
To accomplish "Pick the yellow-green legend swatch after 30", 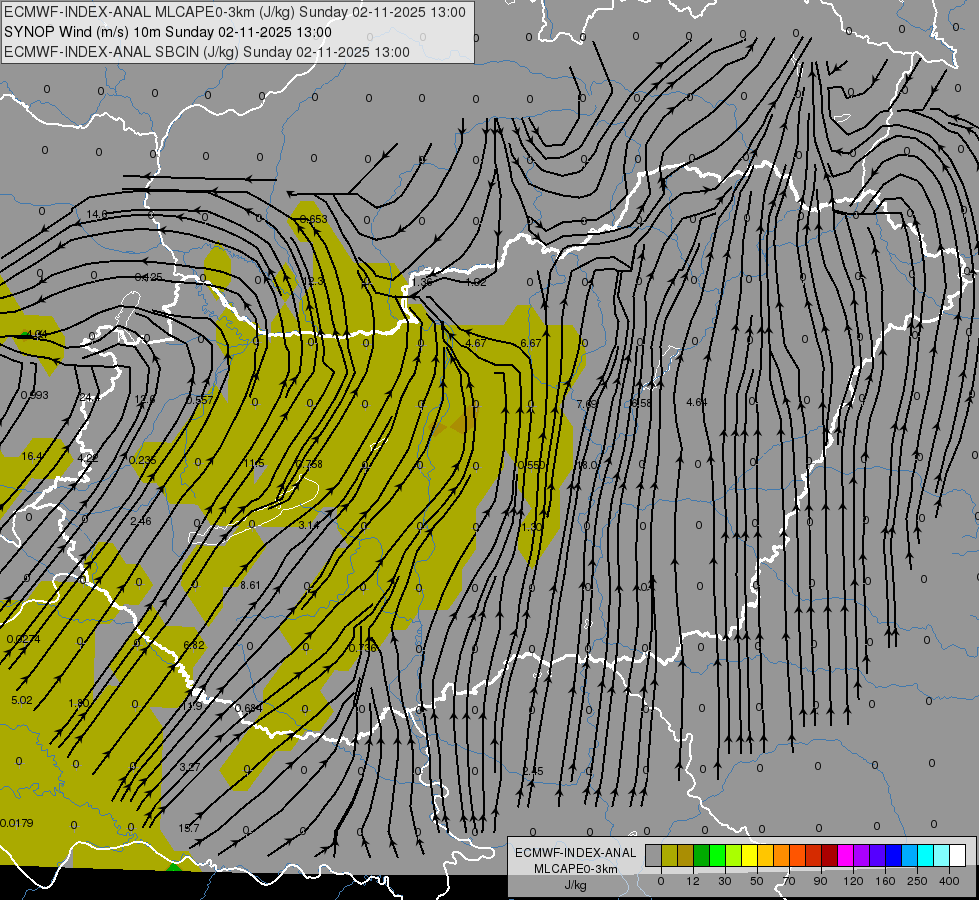I will pyautogui.click(x=734, y=856).
